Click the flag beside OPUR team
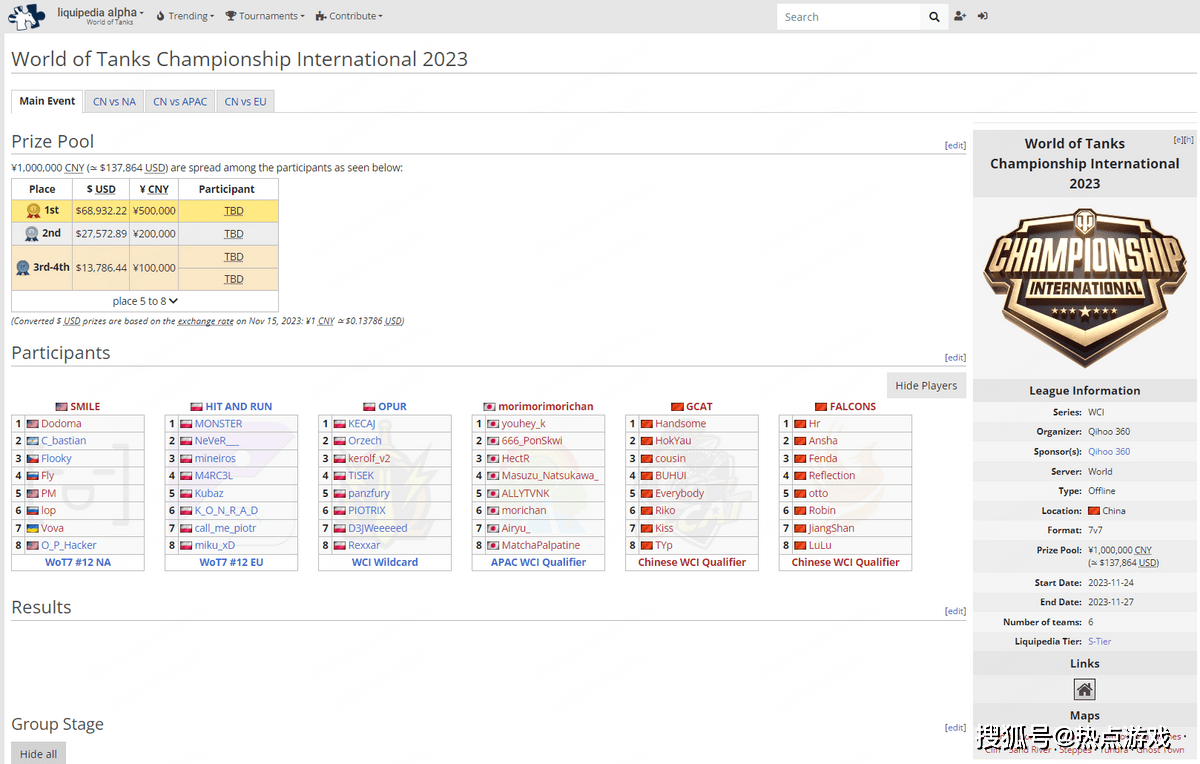 click(369, 407)
